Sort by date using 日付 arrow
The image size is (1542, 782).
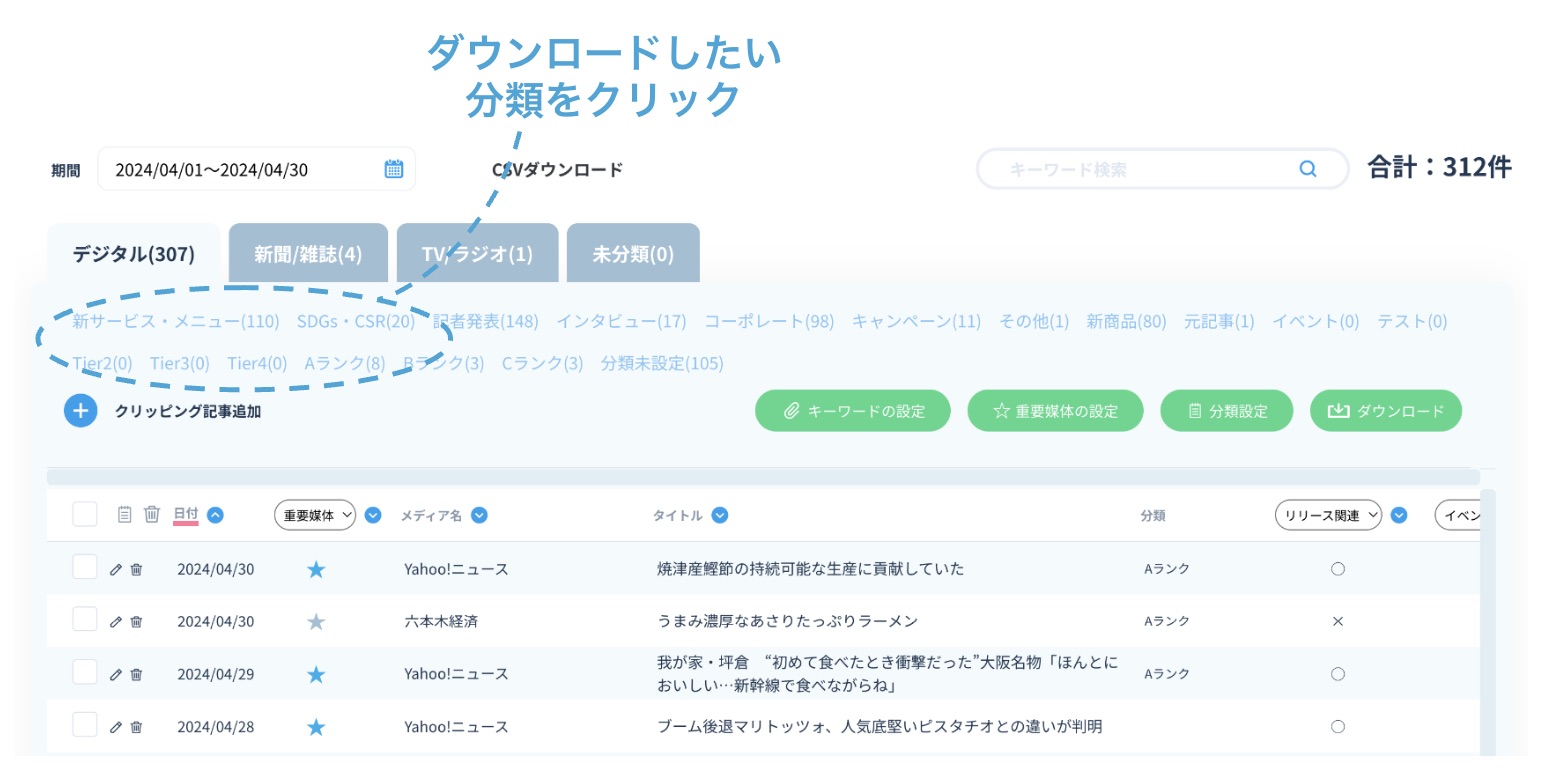[215, 515]
